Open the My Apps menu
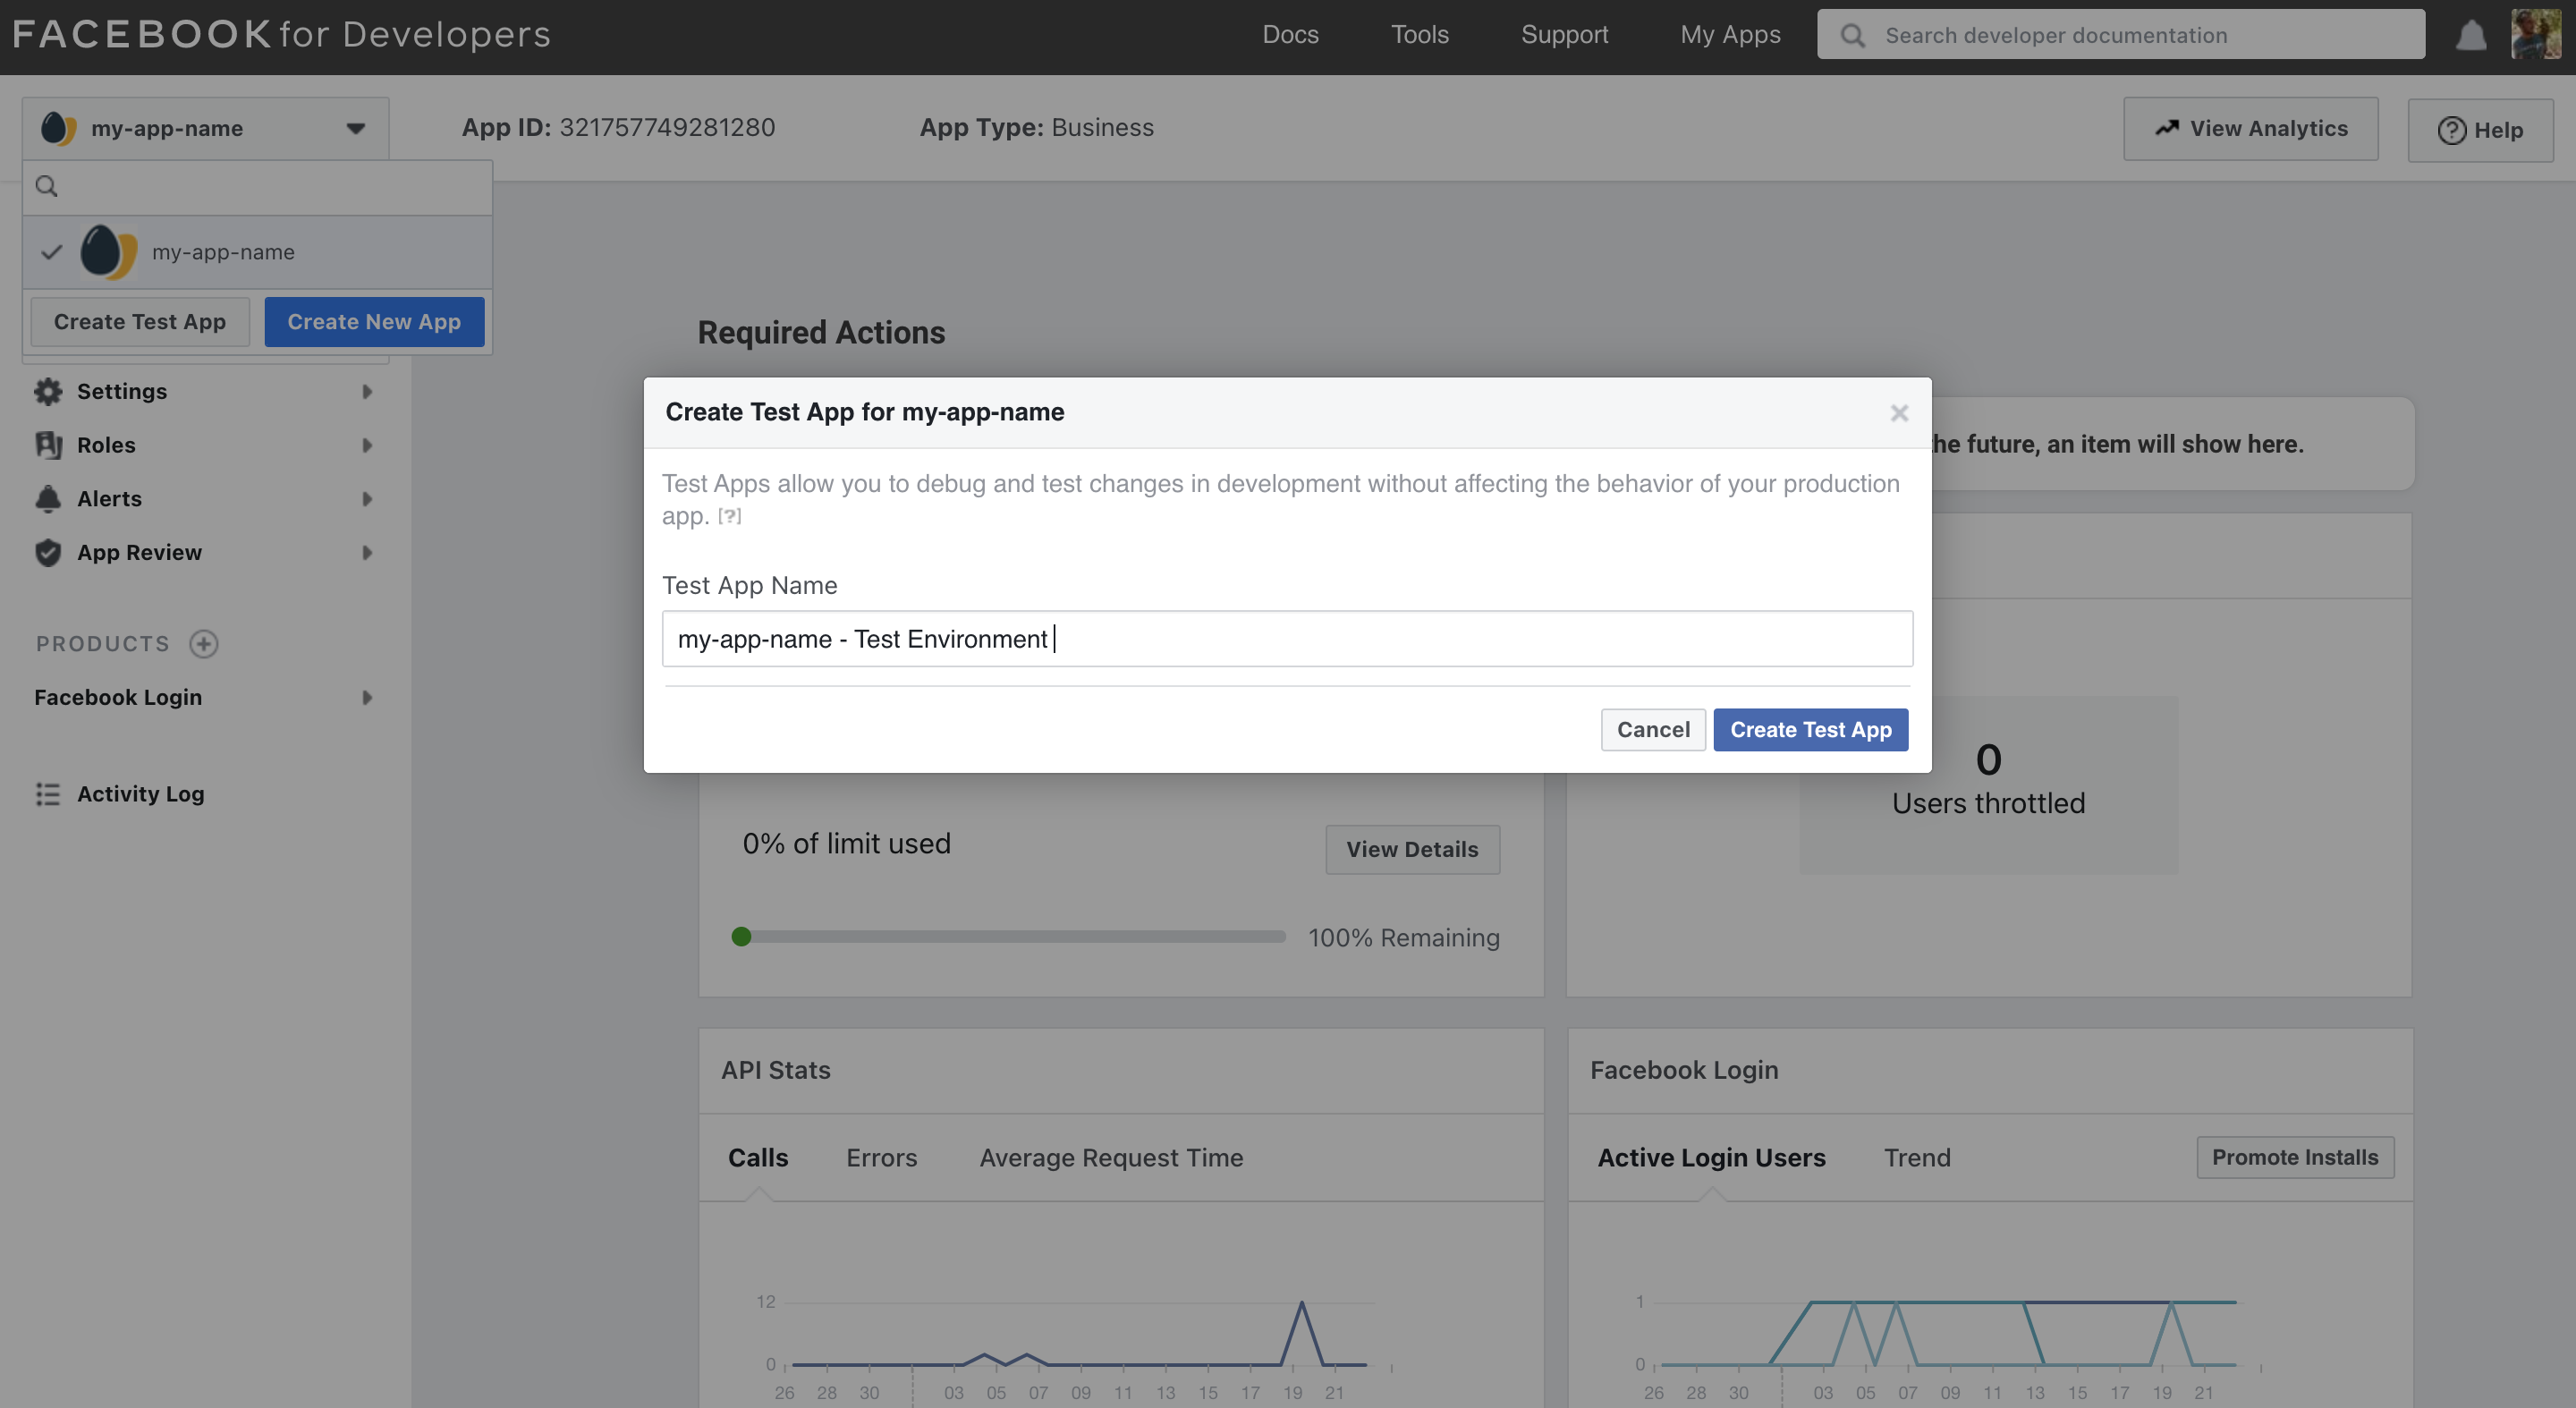This screenshot has height=1408, width=2576. (1729, 34)
